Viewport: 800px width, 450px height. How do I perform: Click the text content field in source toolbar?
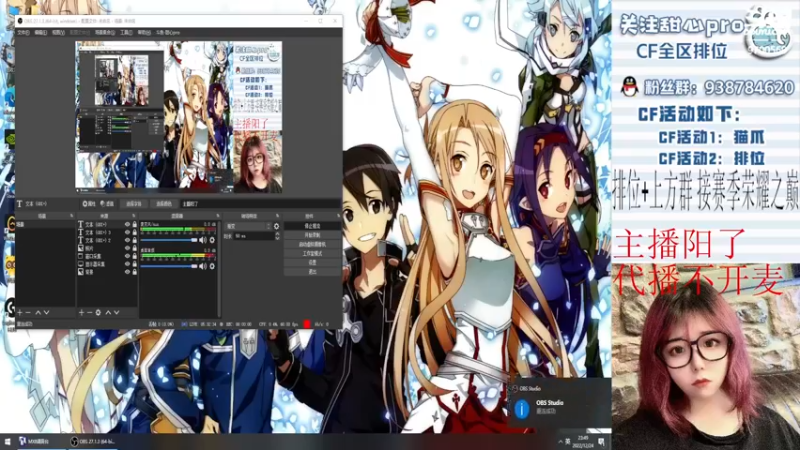click(x=260, y=204)
